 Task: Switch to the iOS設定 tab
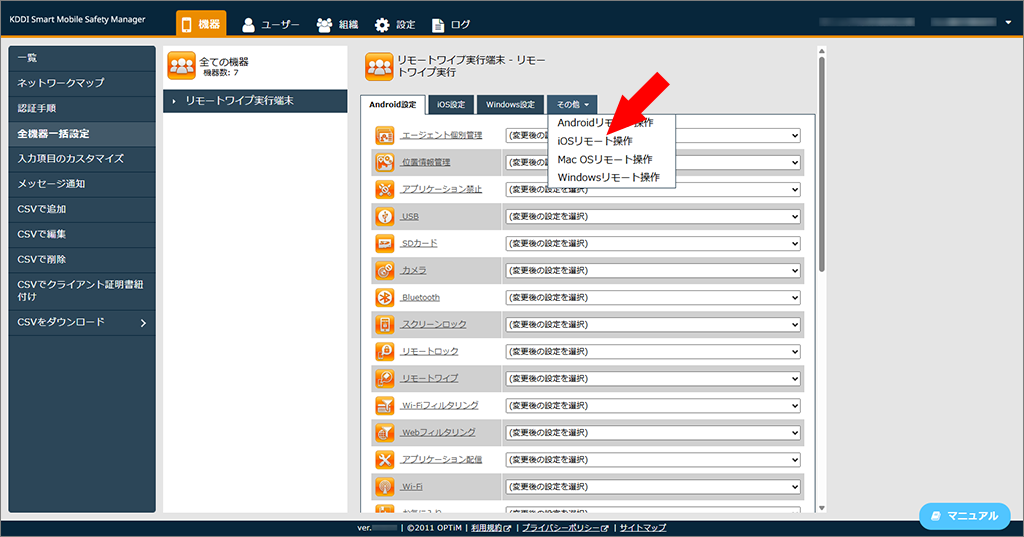point(451,105)
